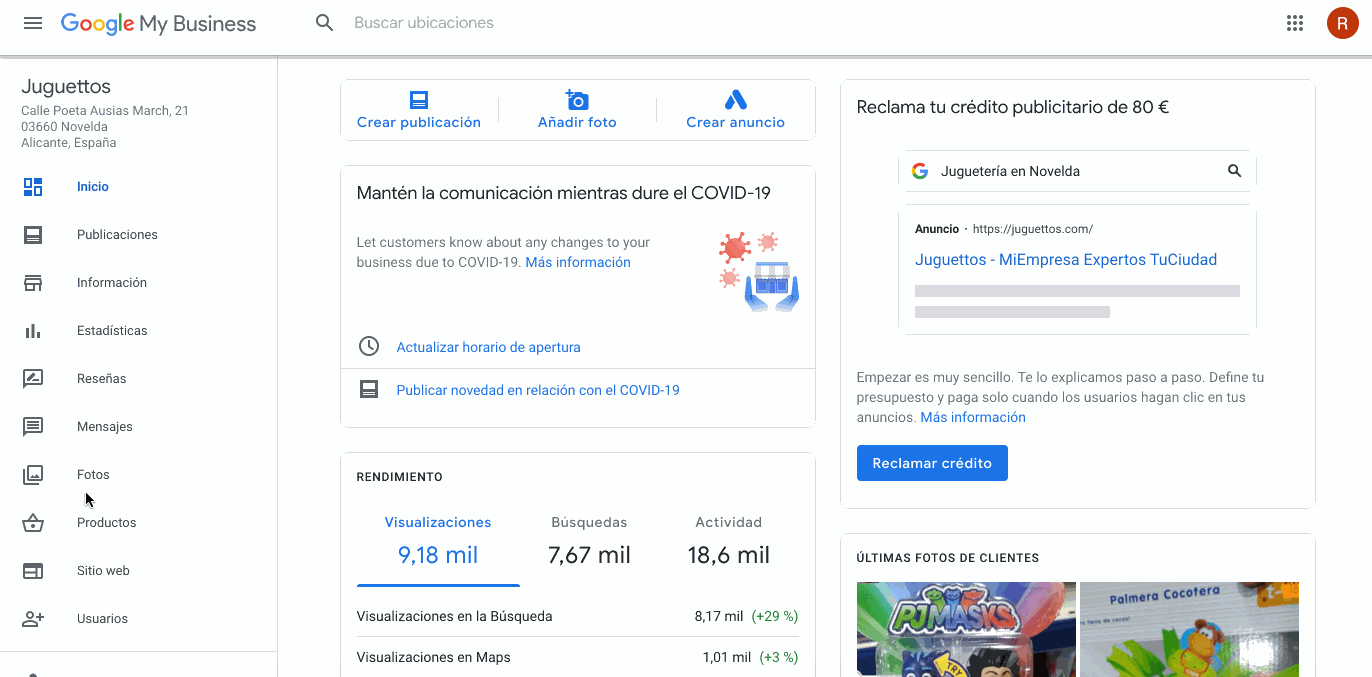
Task: Click Más información in the COVID-19 card
Action: (578, 262)
